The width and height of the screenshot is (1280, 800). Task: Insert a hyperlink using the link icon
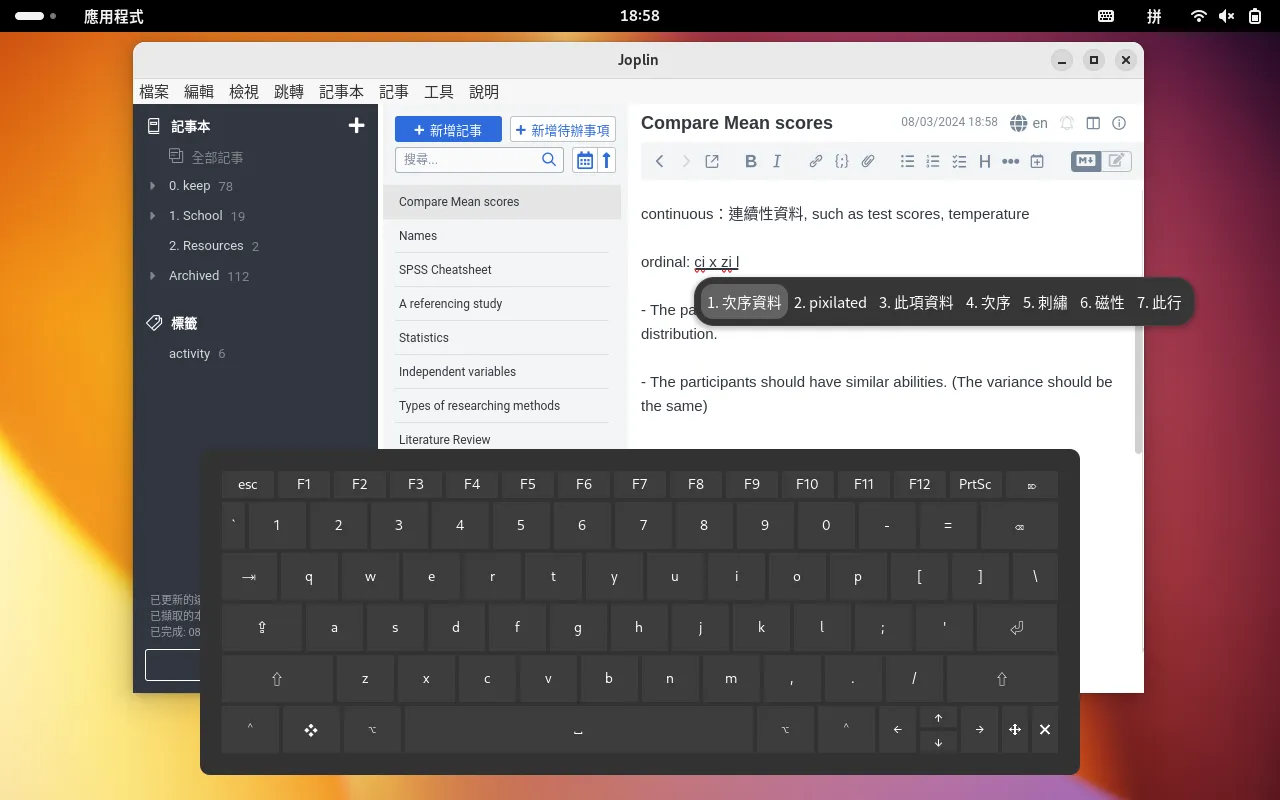click(x=815, y=161)
